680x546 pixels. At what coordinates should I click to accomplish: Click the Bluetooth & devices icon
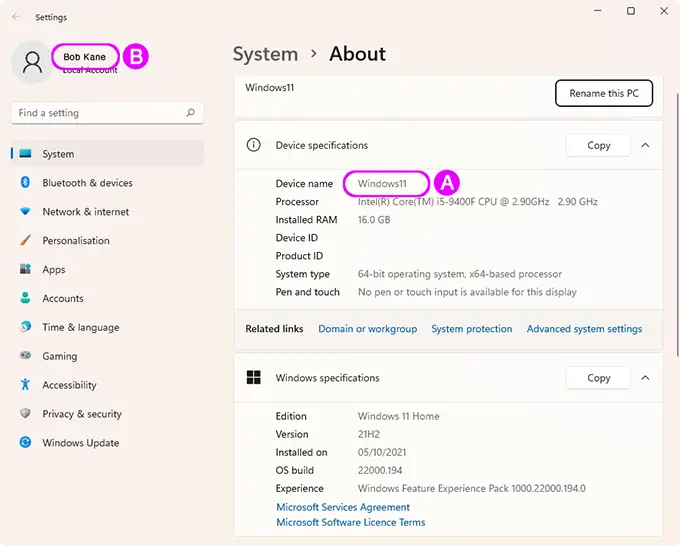click(x=26, y=182)
